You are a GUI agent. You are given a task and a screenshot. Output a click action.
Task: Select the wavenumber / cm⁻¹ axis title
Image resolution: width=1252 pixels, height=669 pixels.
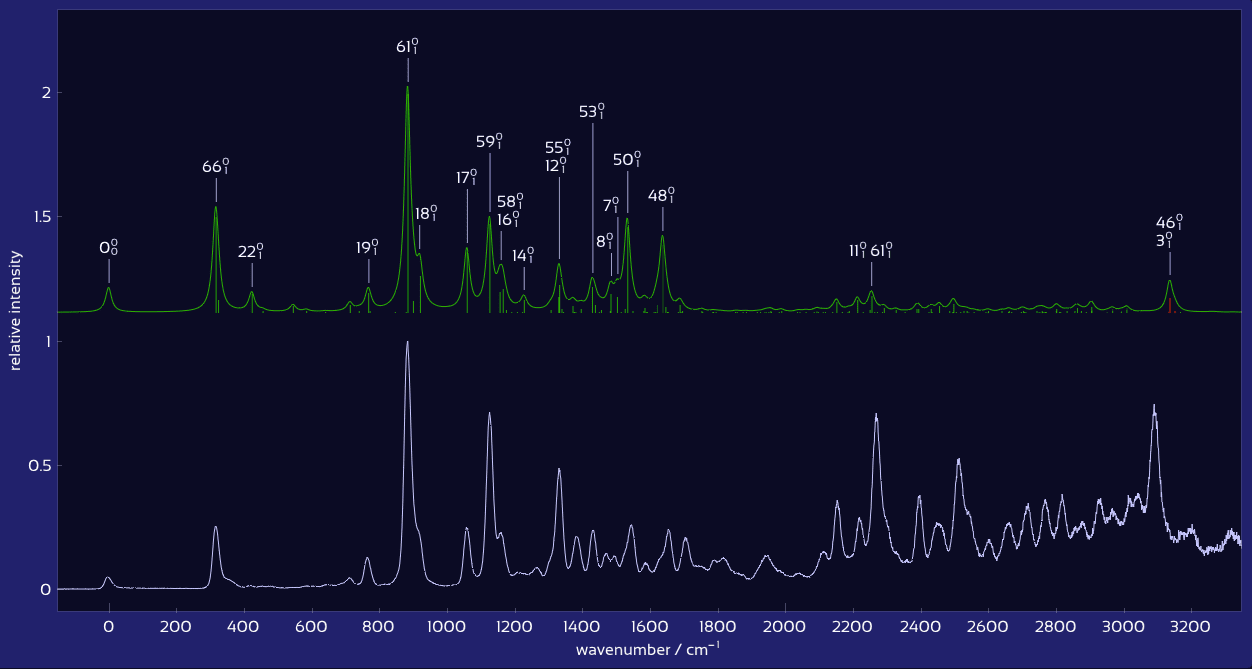pyautogui.click(x=648, y=648)
